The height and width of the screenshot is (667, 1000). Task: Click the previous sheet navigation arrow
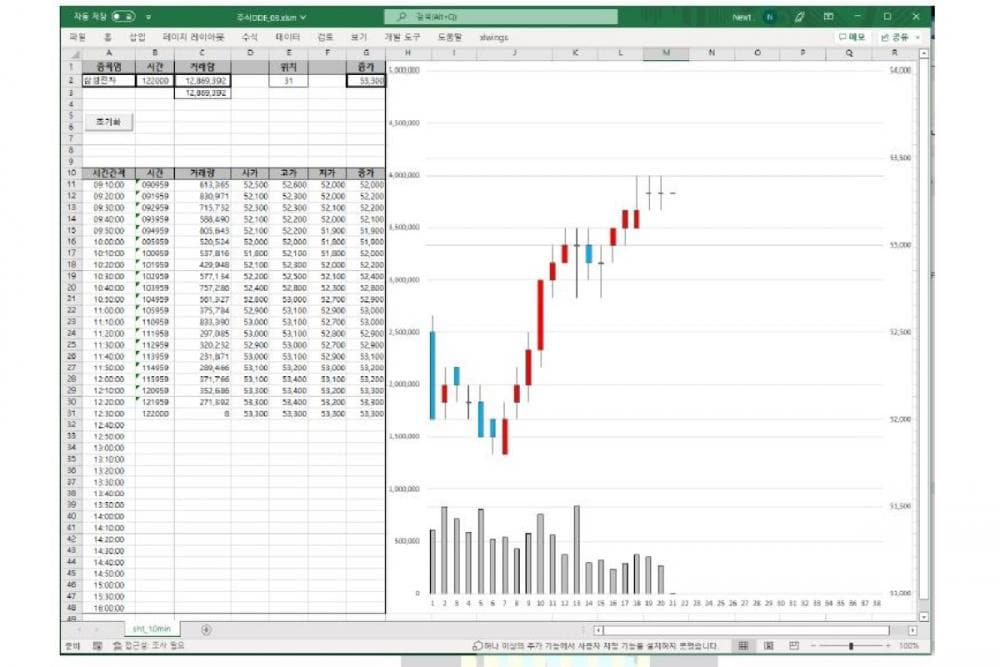(x=78, y=630)
